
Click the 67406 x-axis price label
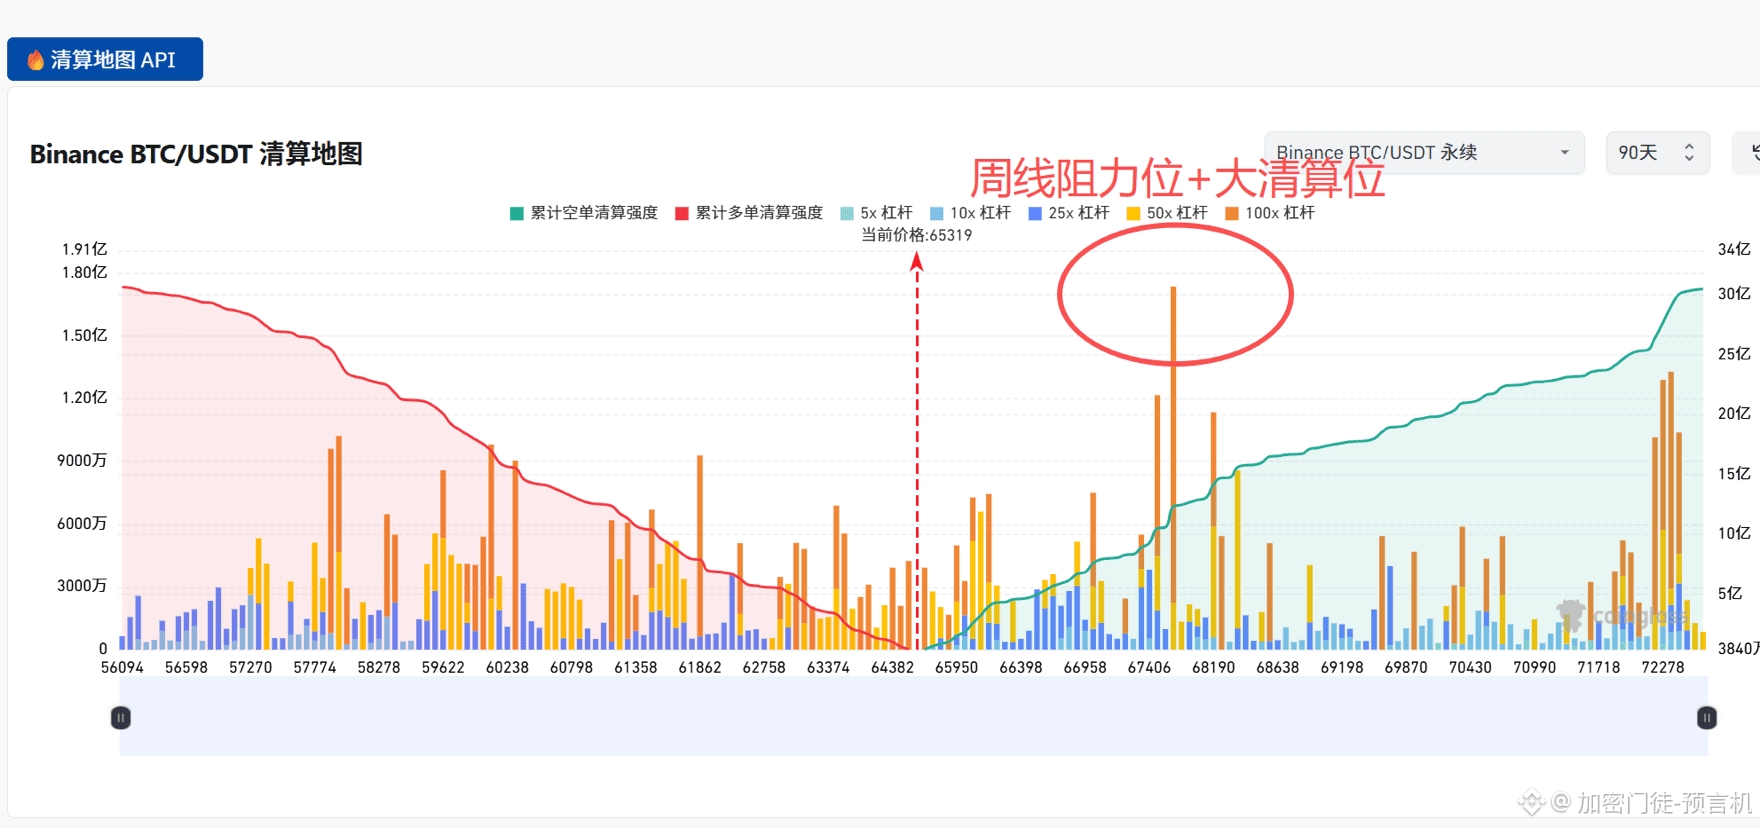(1149, 667)
